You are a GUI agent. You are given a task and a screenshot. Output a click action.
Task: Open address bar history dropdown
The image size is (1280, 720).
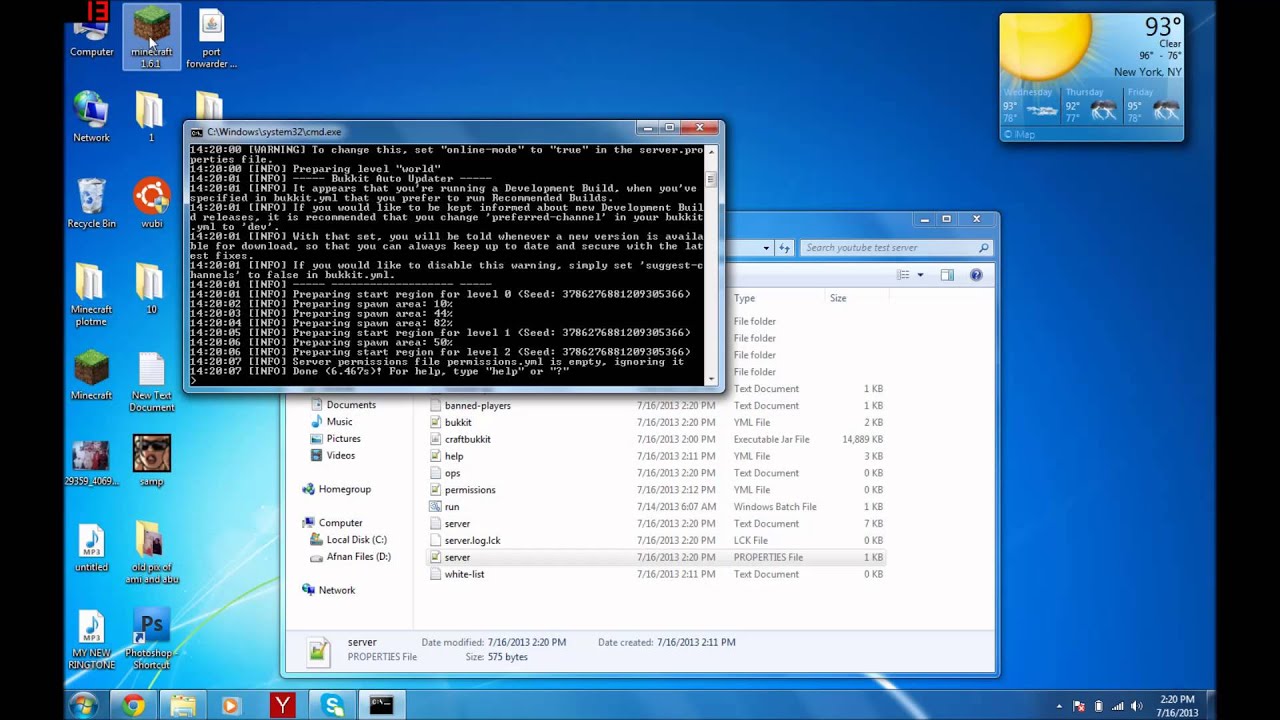pyautogui.click(x=766, y=248)
